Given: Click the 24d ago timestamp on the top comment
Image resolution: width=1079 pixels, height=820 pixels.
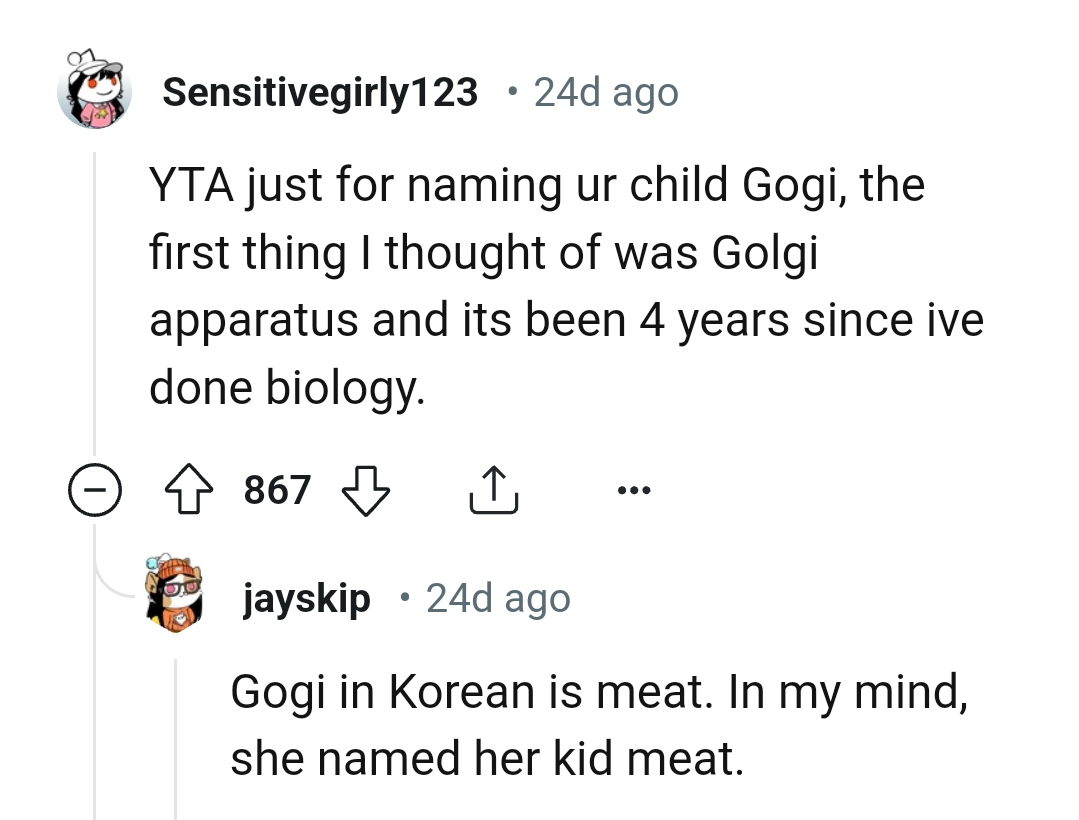Looking at the screenshot, I should click(606, 91).
